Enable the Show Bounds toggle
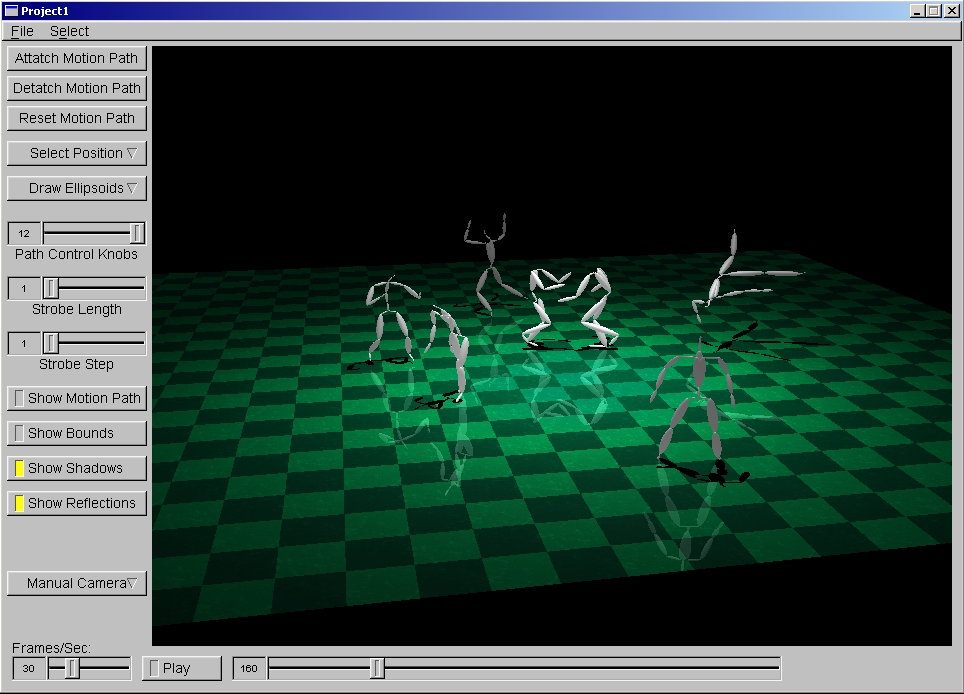964x694 pixels. point(76,432)
